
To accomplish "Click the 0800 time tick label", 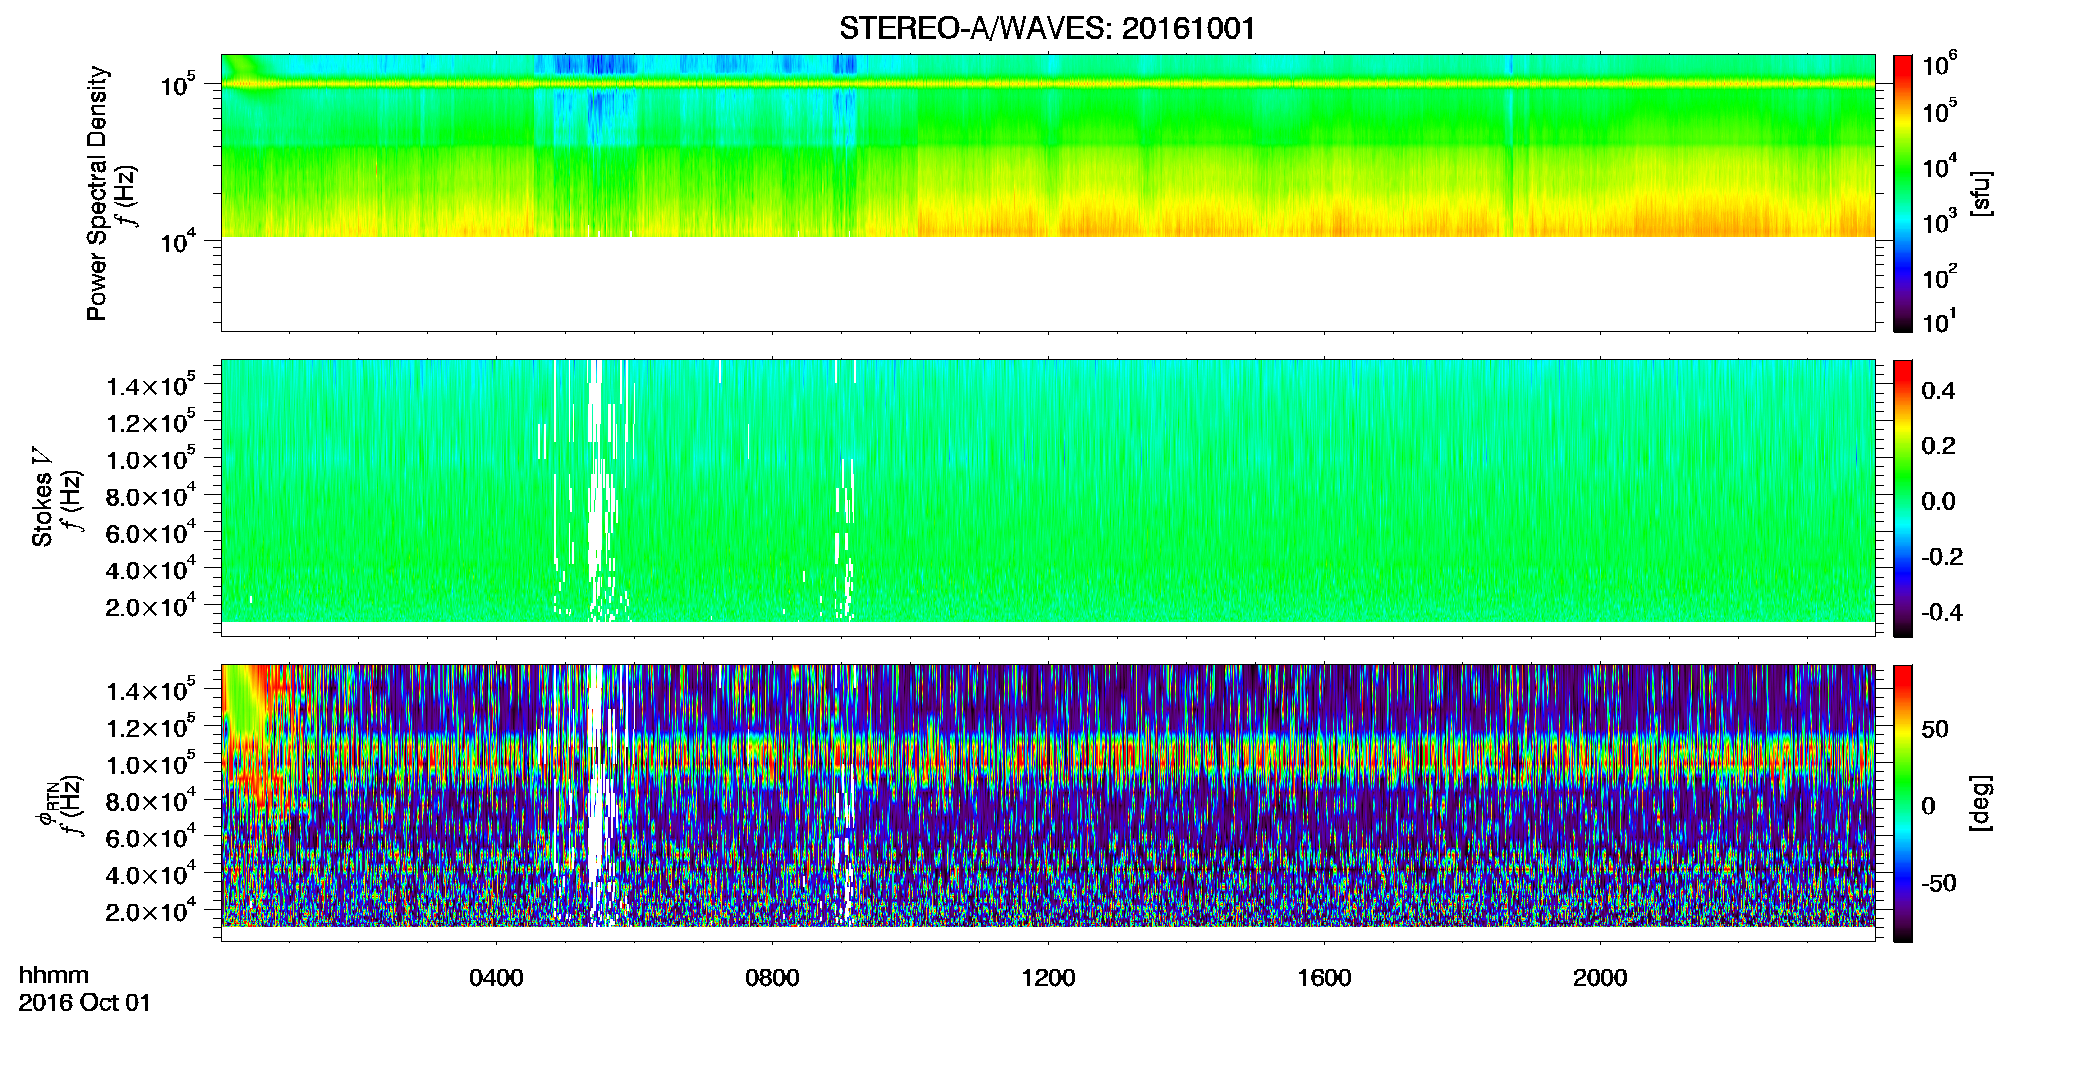I will [772, 978].
